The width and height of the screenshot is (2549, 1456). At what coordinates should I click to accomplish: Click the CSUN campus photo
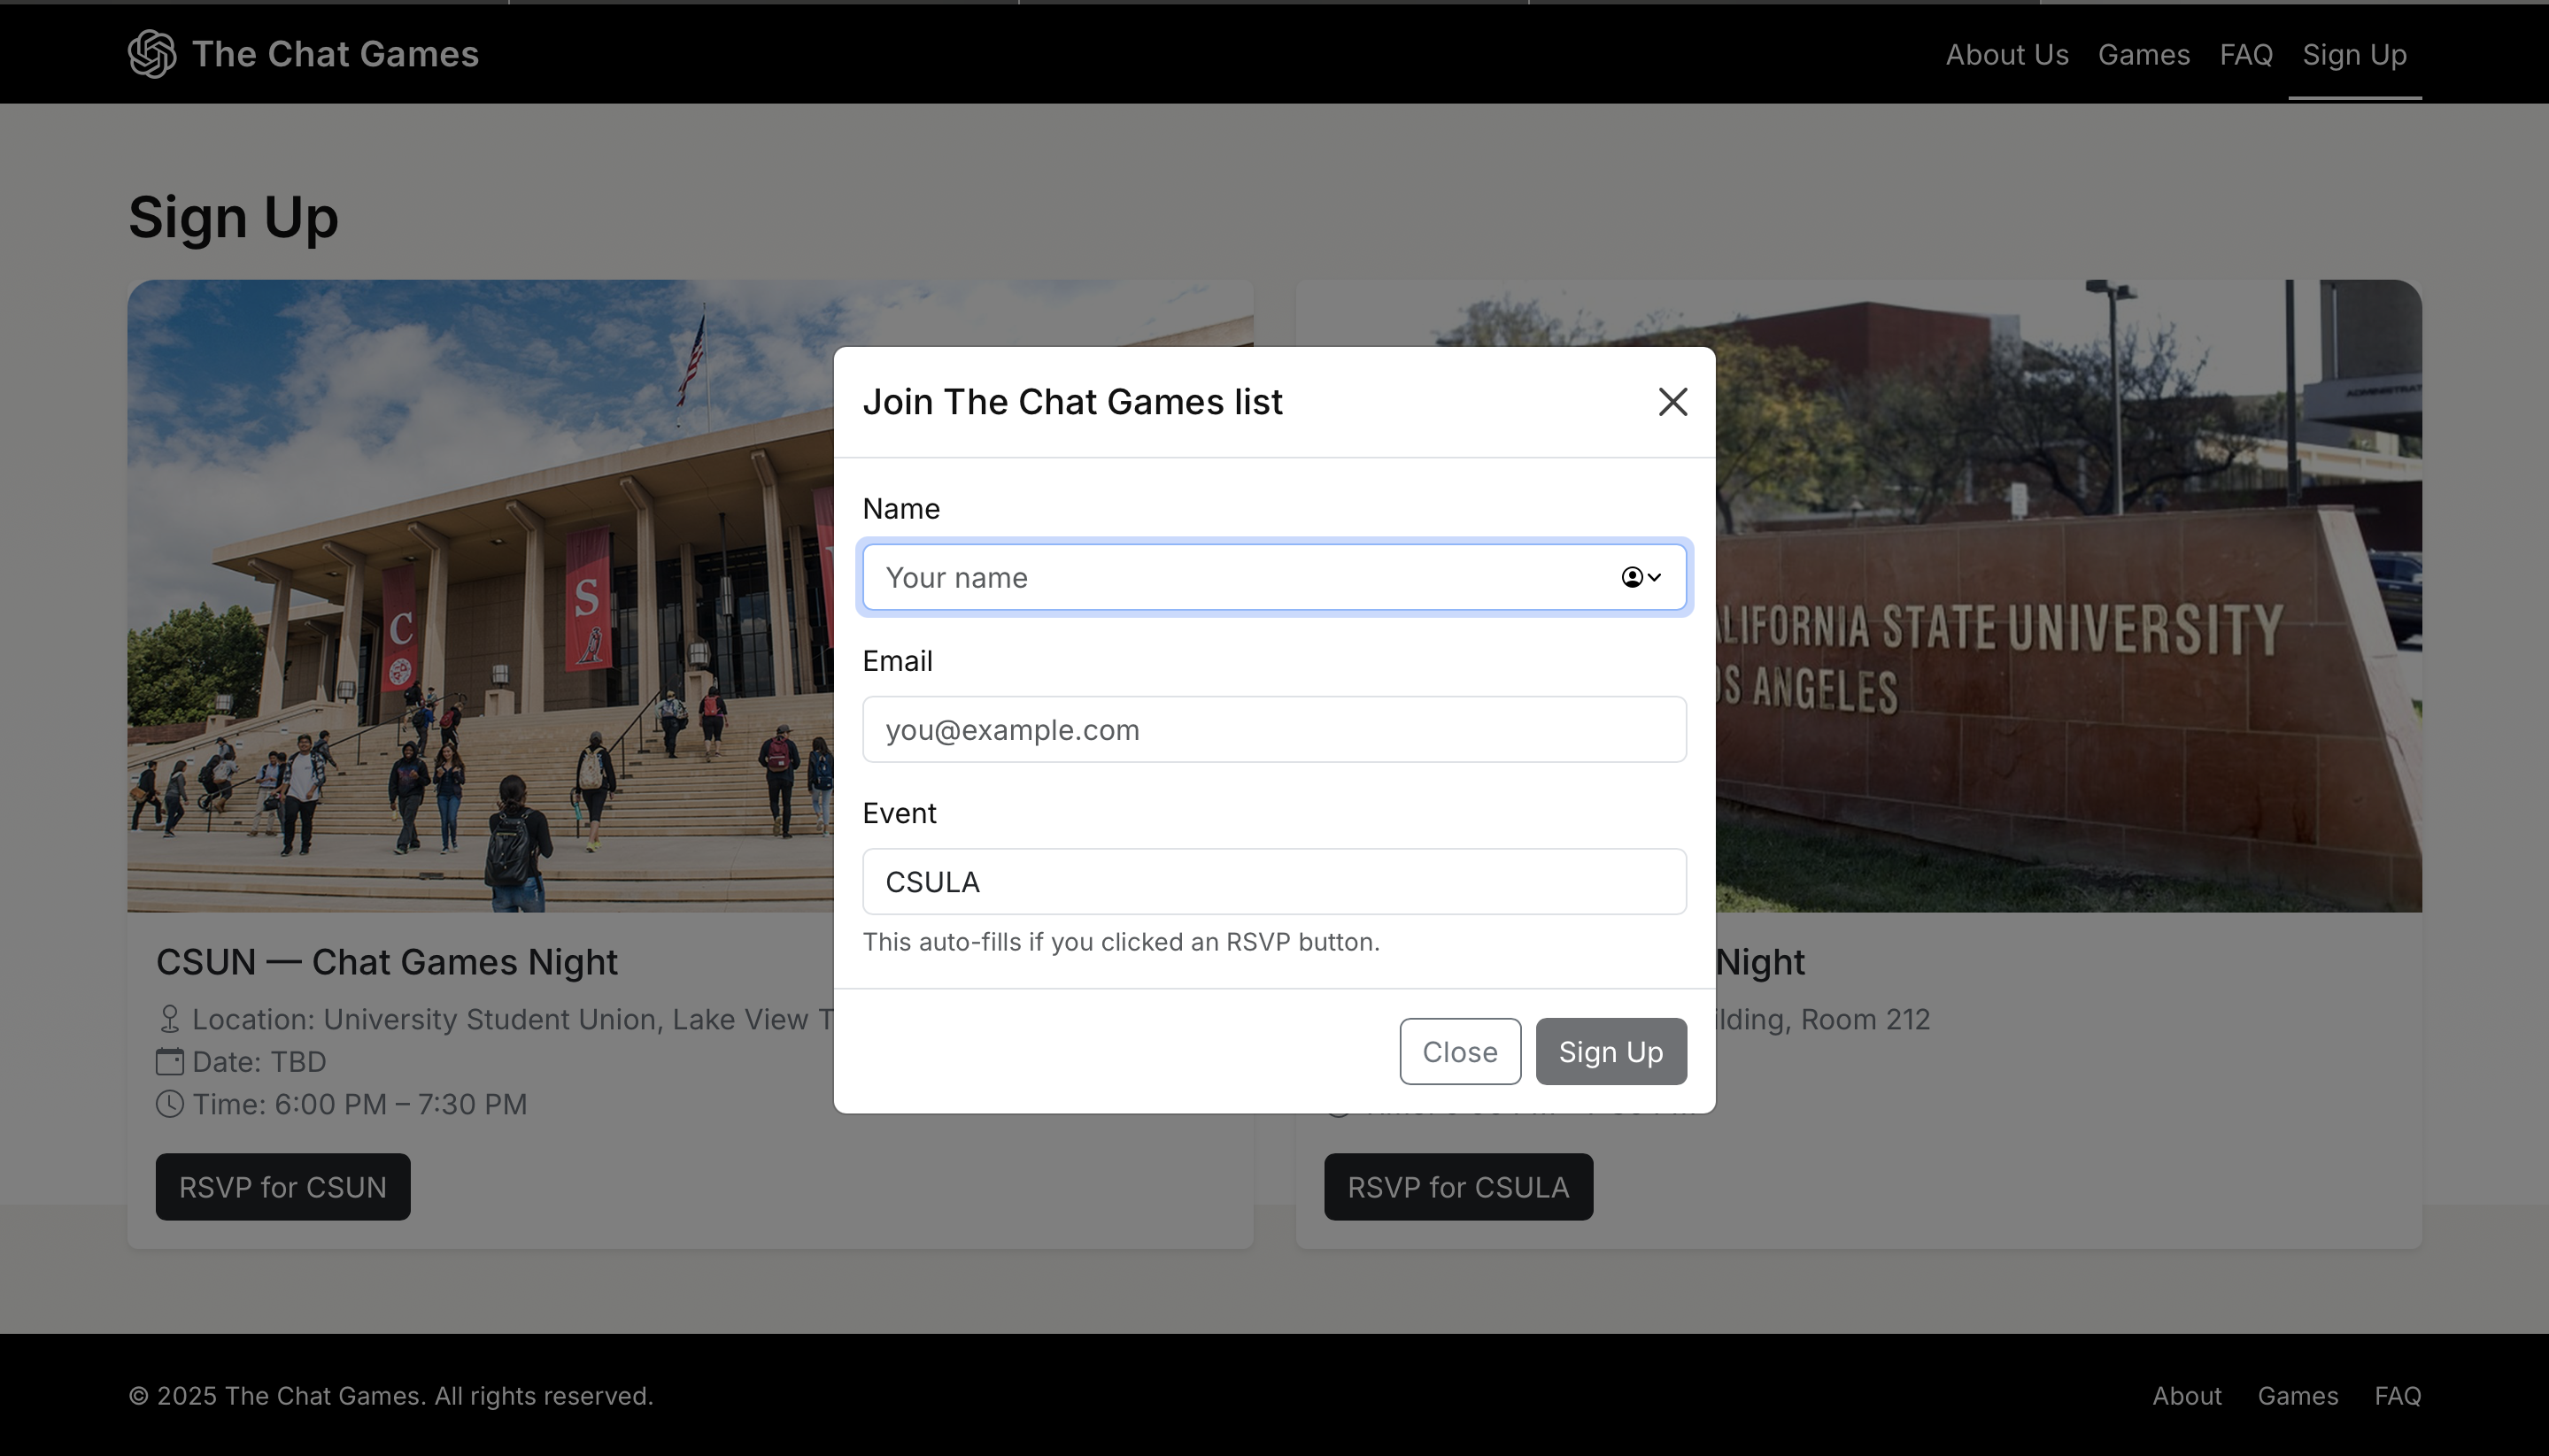pyautogui.click(x=480, y=600)
